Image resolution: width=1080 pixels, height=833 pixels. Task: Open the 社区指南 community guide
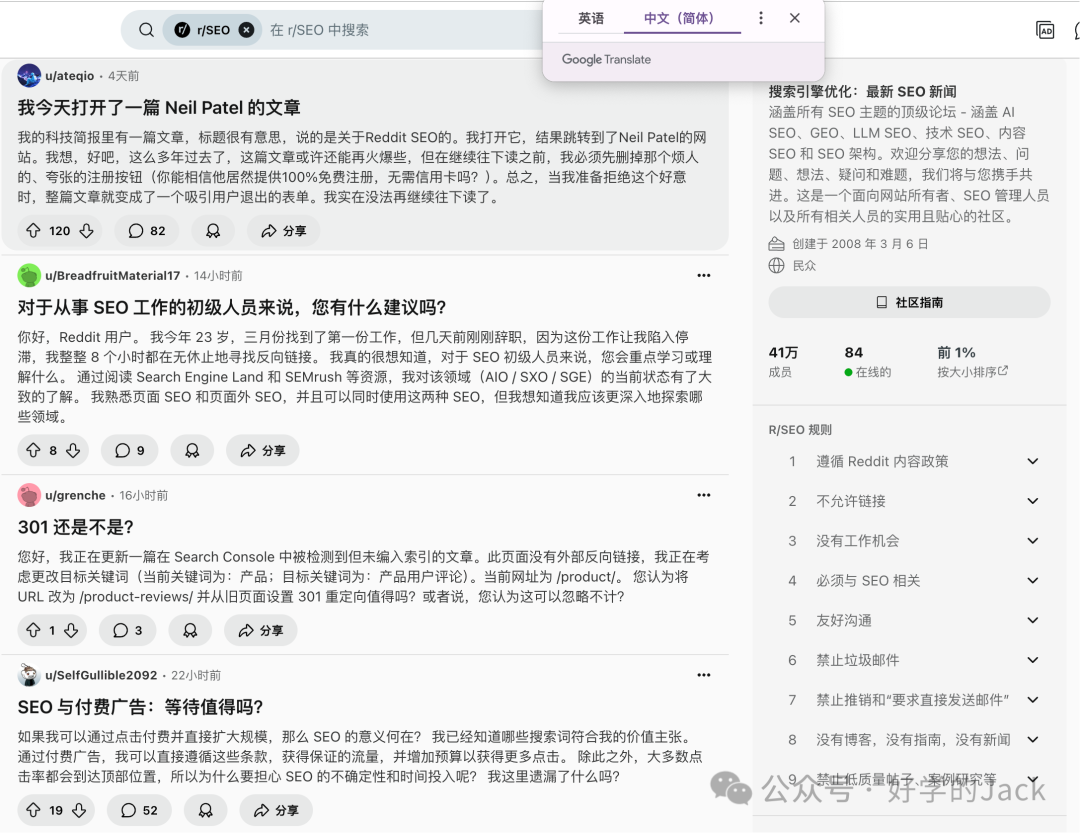pyautogui.click(x=908, y=302)
